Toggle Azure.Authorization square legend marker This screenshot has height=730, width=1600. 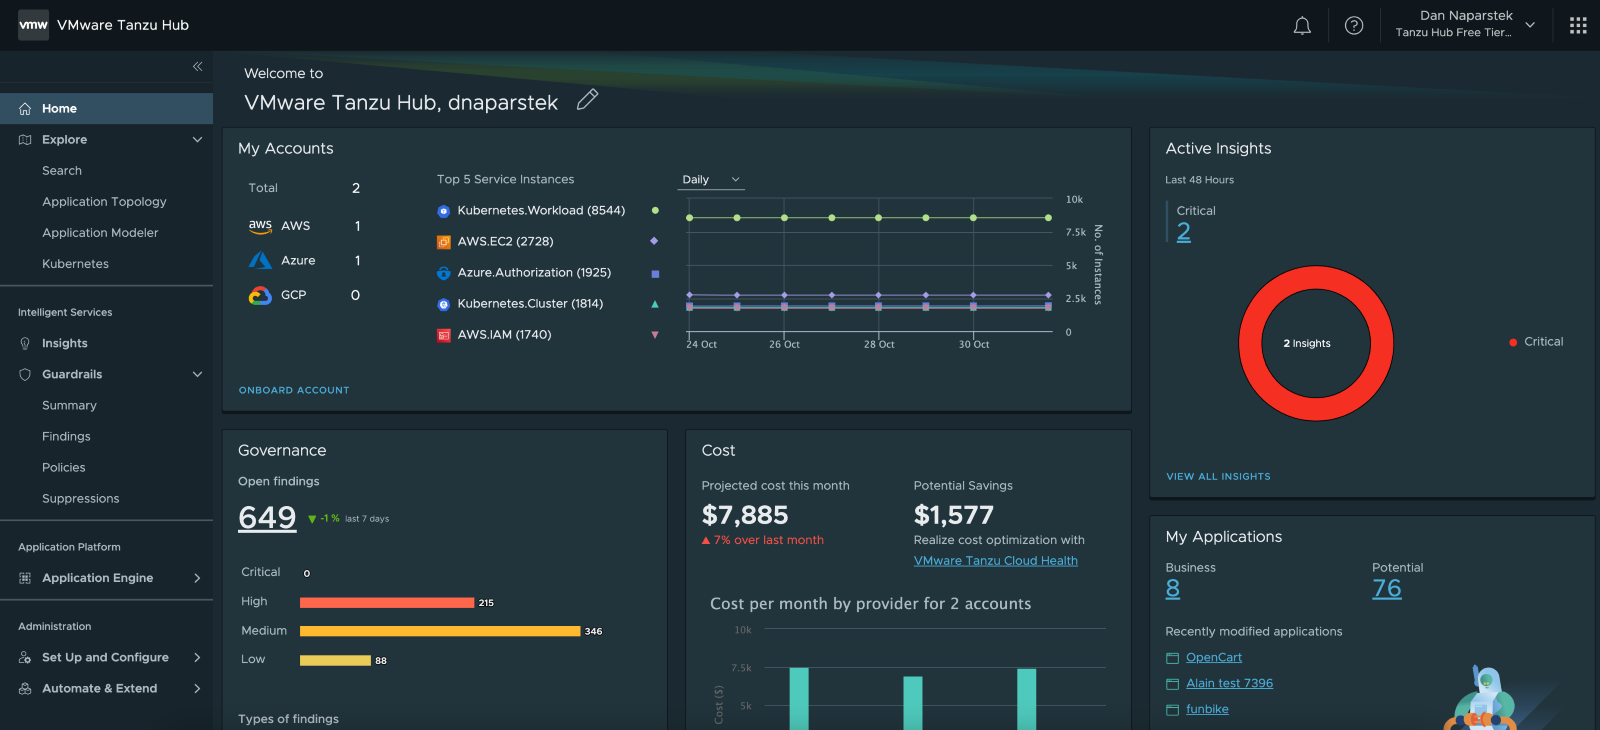[655, 273]
